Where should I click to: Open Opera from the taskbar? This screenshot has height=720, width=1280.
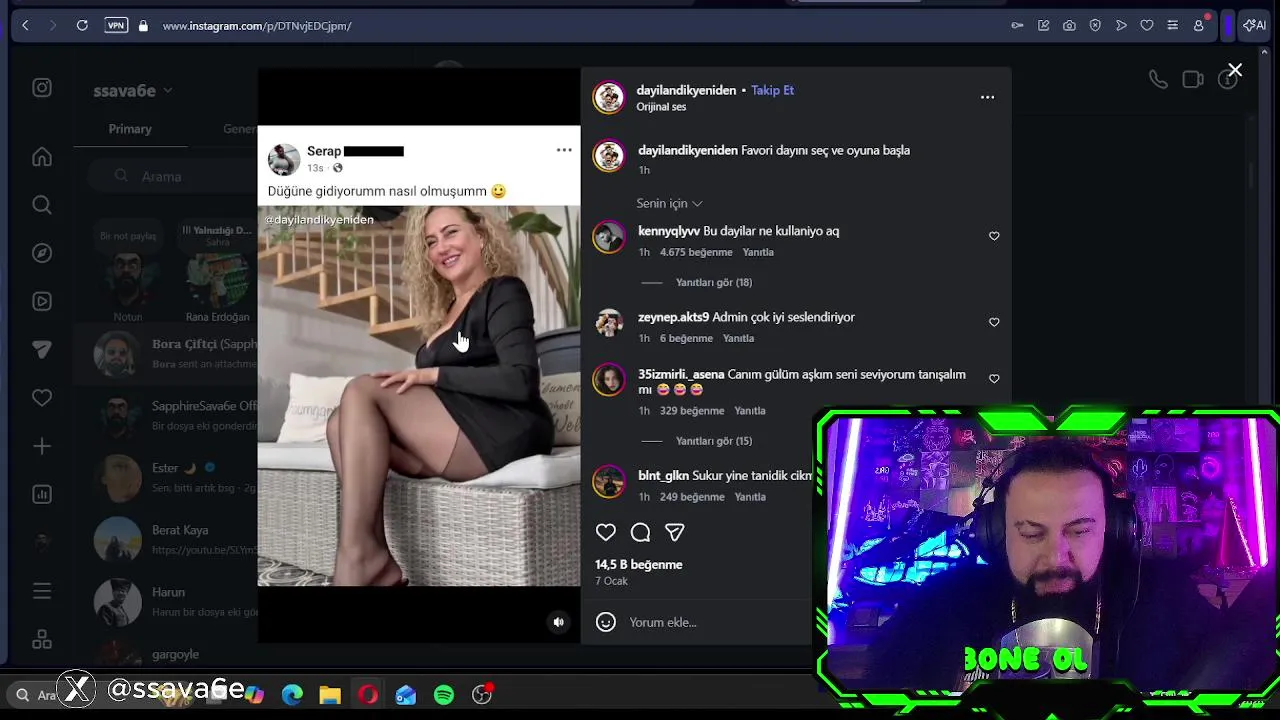pyautogui.click(x=368, y=695)
